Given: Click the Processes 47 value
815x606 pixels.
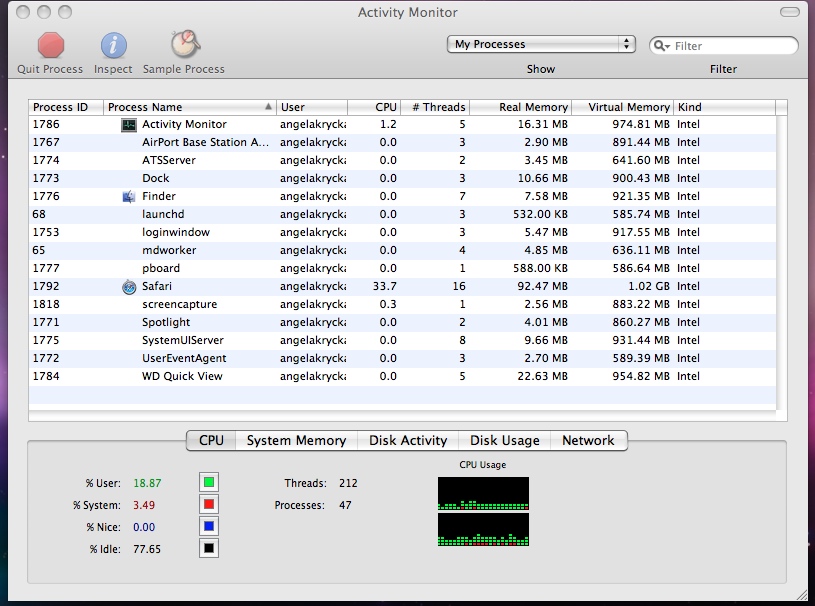Looking at the screenshot, I should [345, 505].
